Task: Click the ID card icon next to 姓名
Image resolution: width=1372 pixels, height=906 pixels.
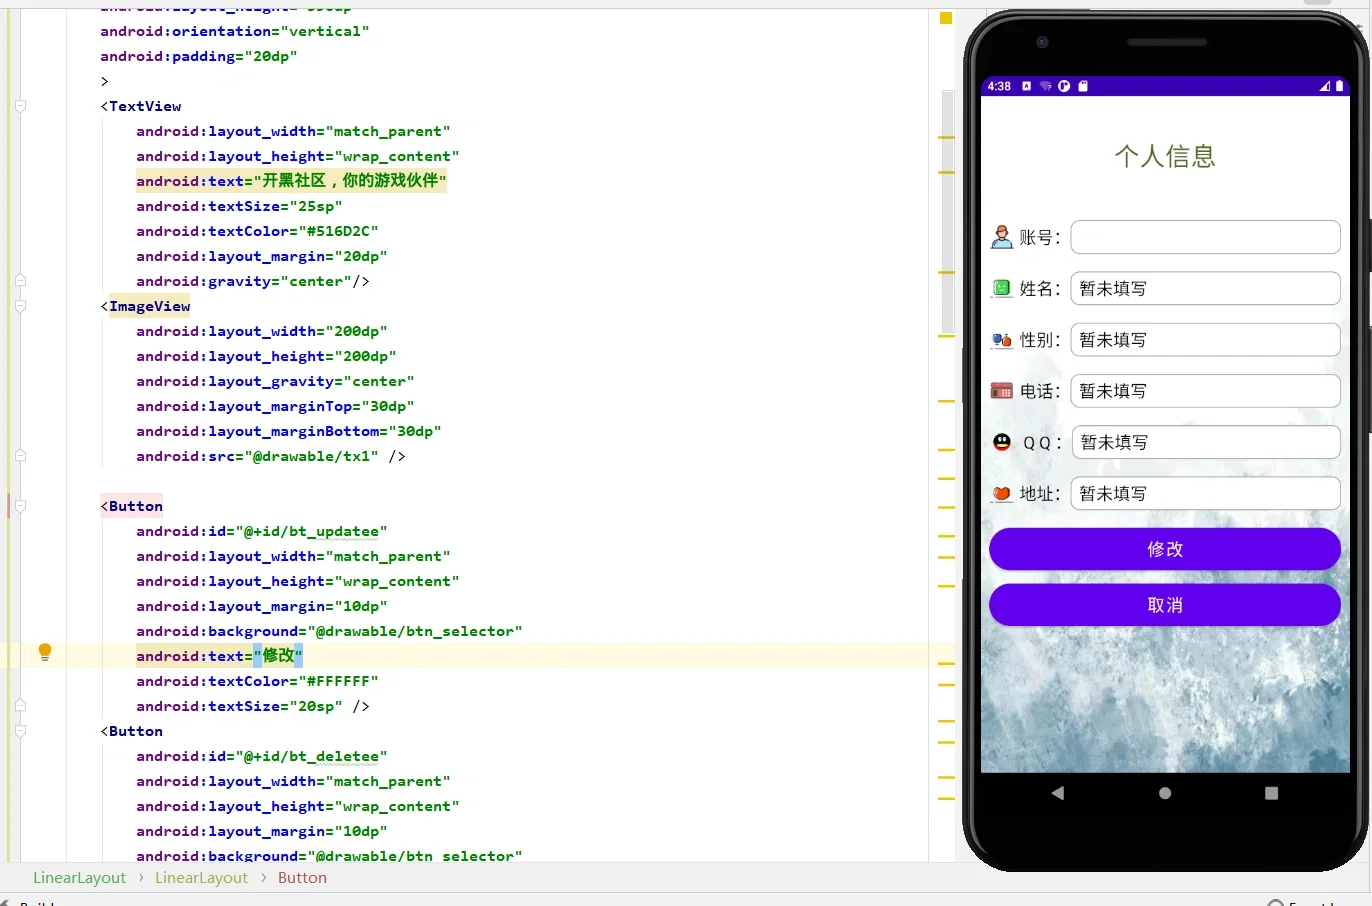Action: click(x=1001, y=287)
